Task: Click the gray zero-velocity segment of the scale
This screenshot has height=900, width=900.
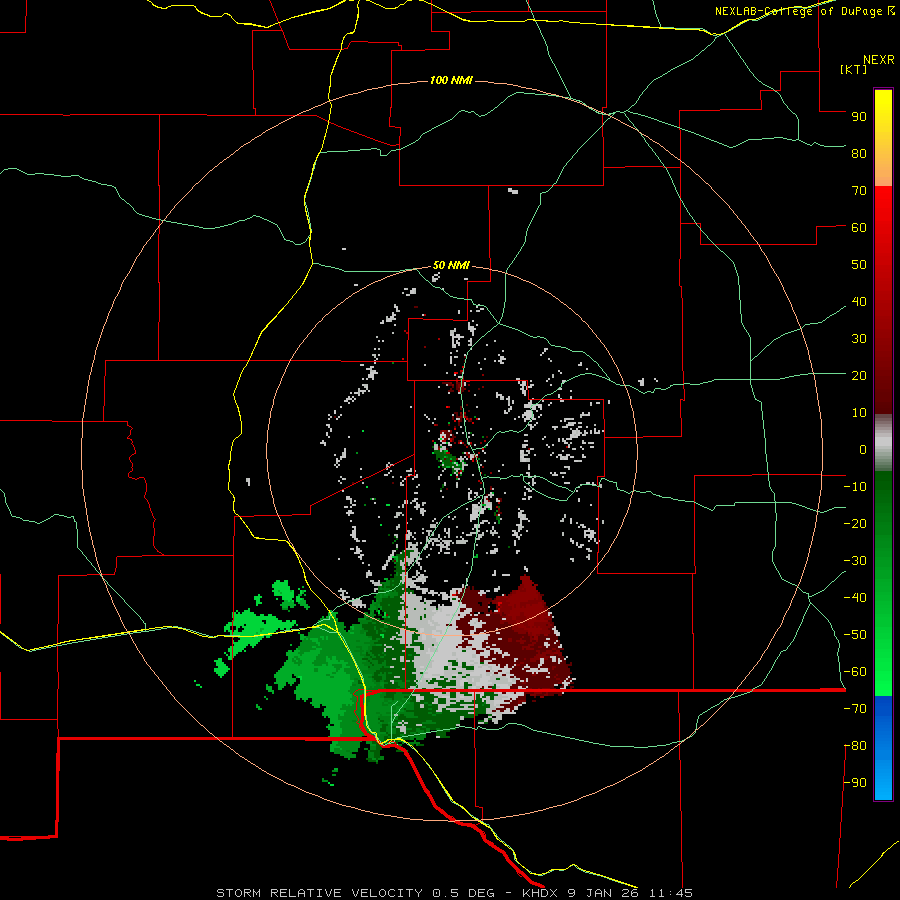Action: pyautogui.click(x=883, y=443)
